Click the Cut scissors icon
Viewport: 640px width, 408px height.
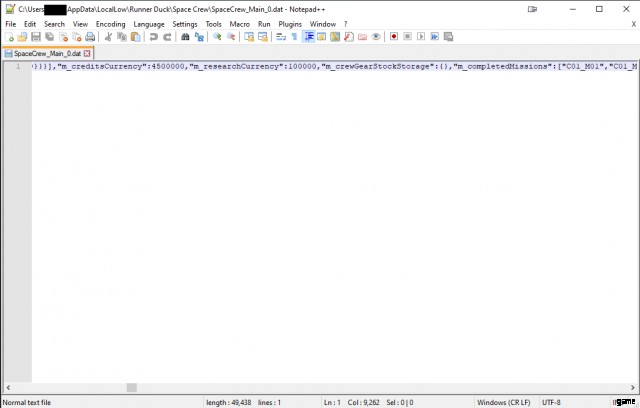108,37
